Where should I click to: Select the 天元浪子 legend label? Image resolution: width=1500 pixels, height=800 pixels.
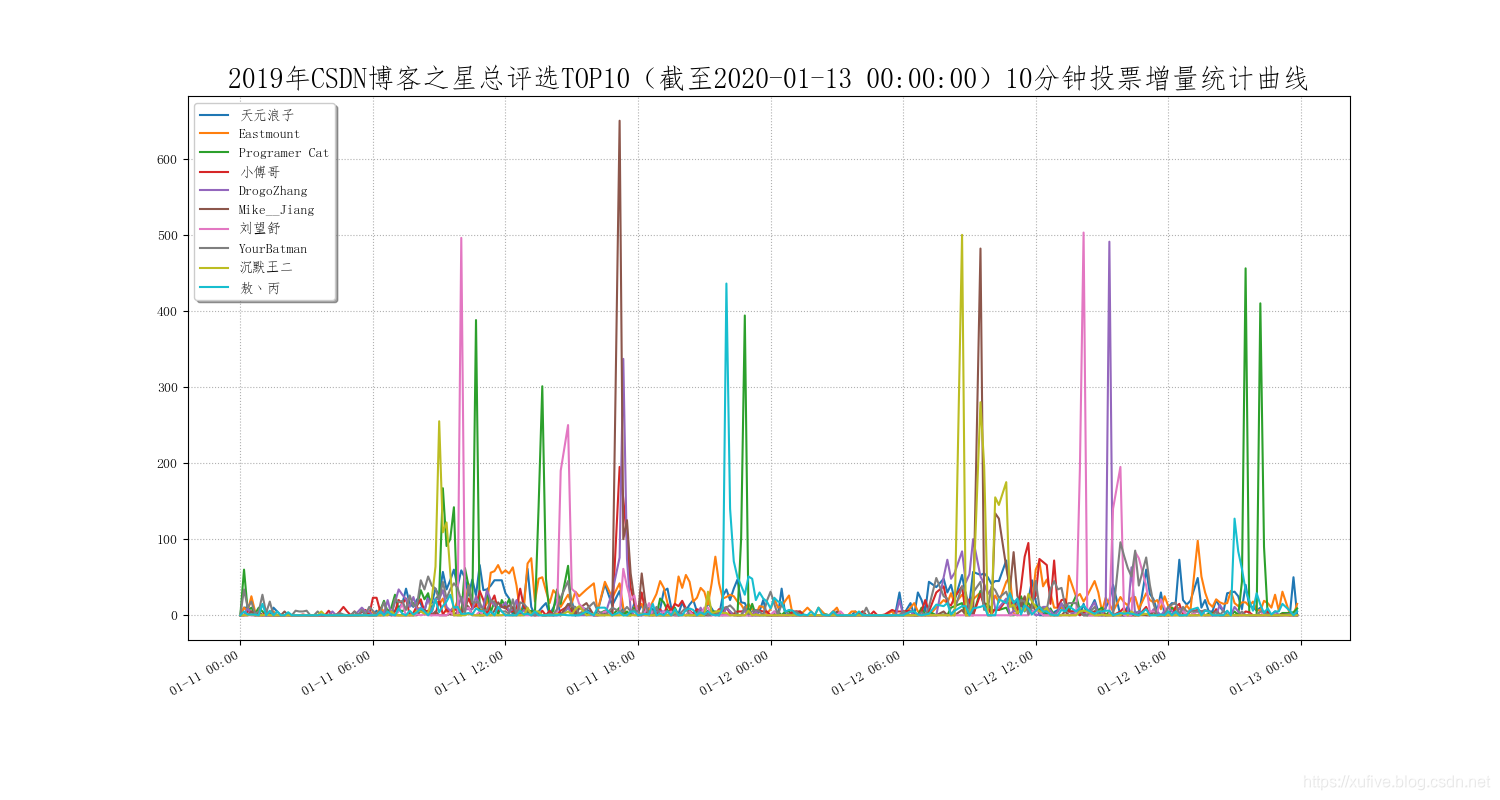[266, 115]
